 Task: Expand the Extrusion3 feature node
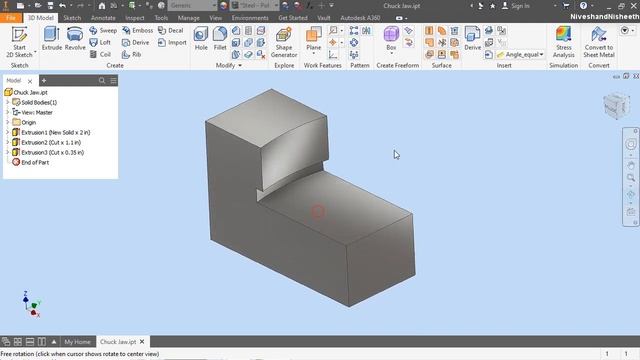pos(7,152)
